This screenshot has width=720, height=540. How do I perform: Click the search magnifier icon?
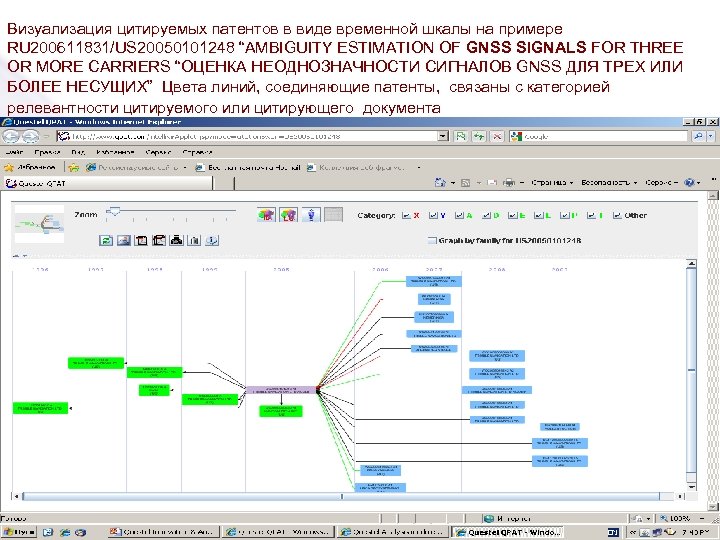[698, 136]
